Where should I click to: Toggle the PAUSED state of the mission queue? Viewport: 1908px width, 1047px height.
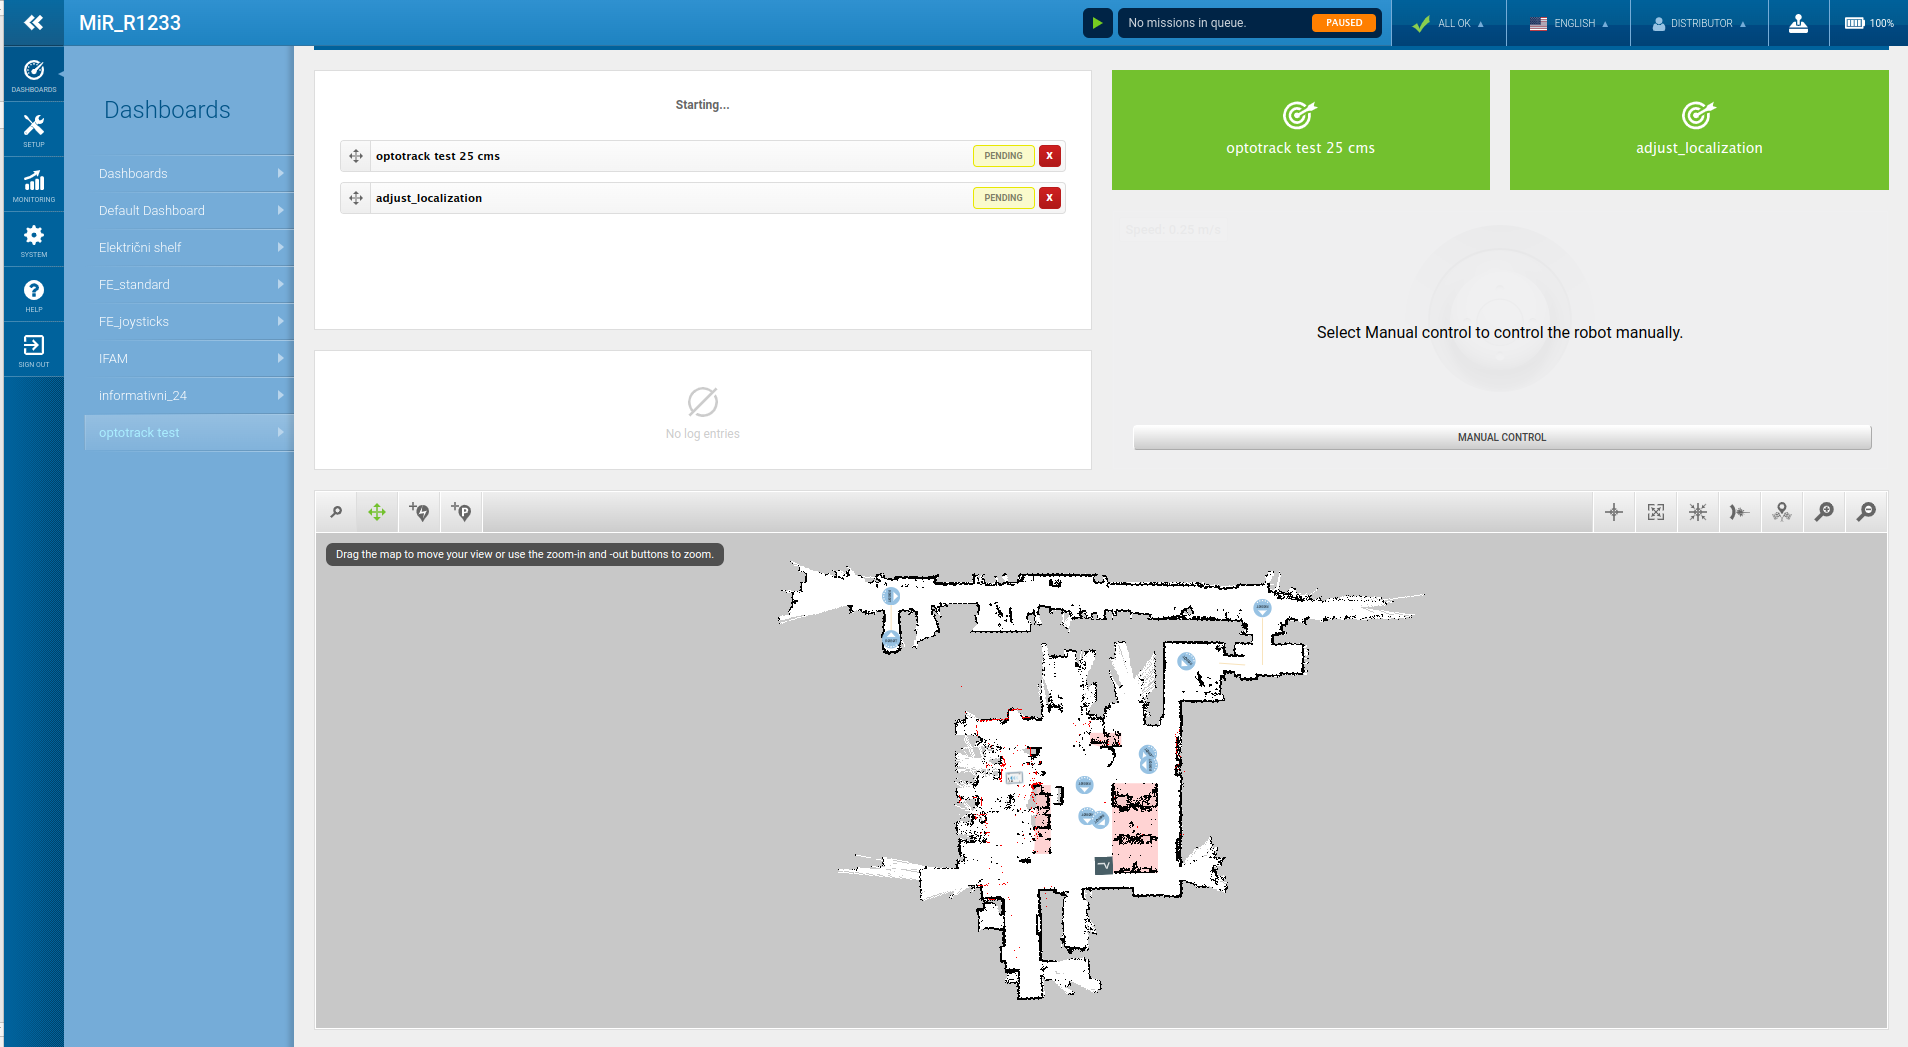(x=1344, y=22)
